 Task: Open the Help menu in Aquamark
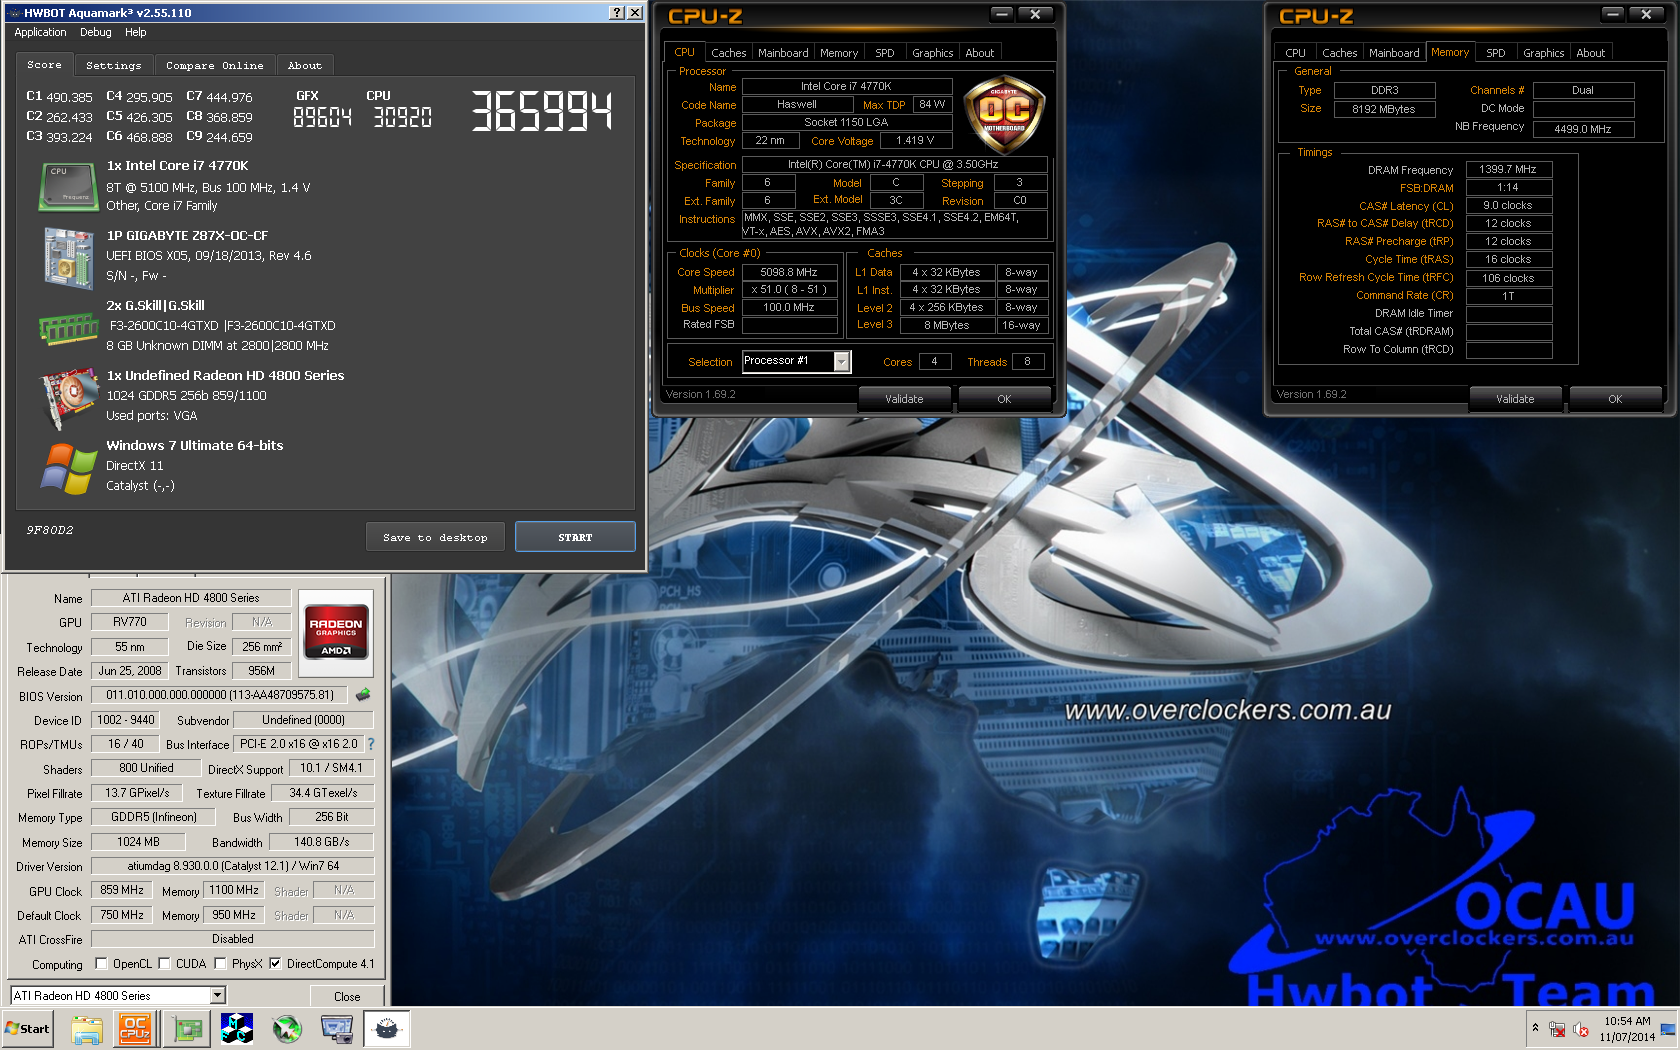tap(136, 32)
